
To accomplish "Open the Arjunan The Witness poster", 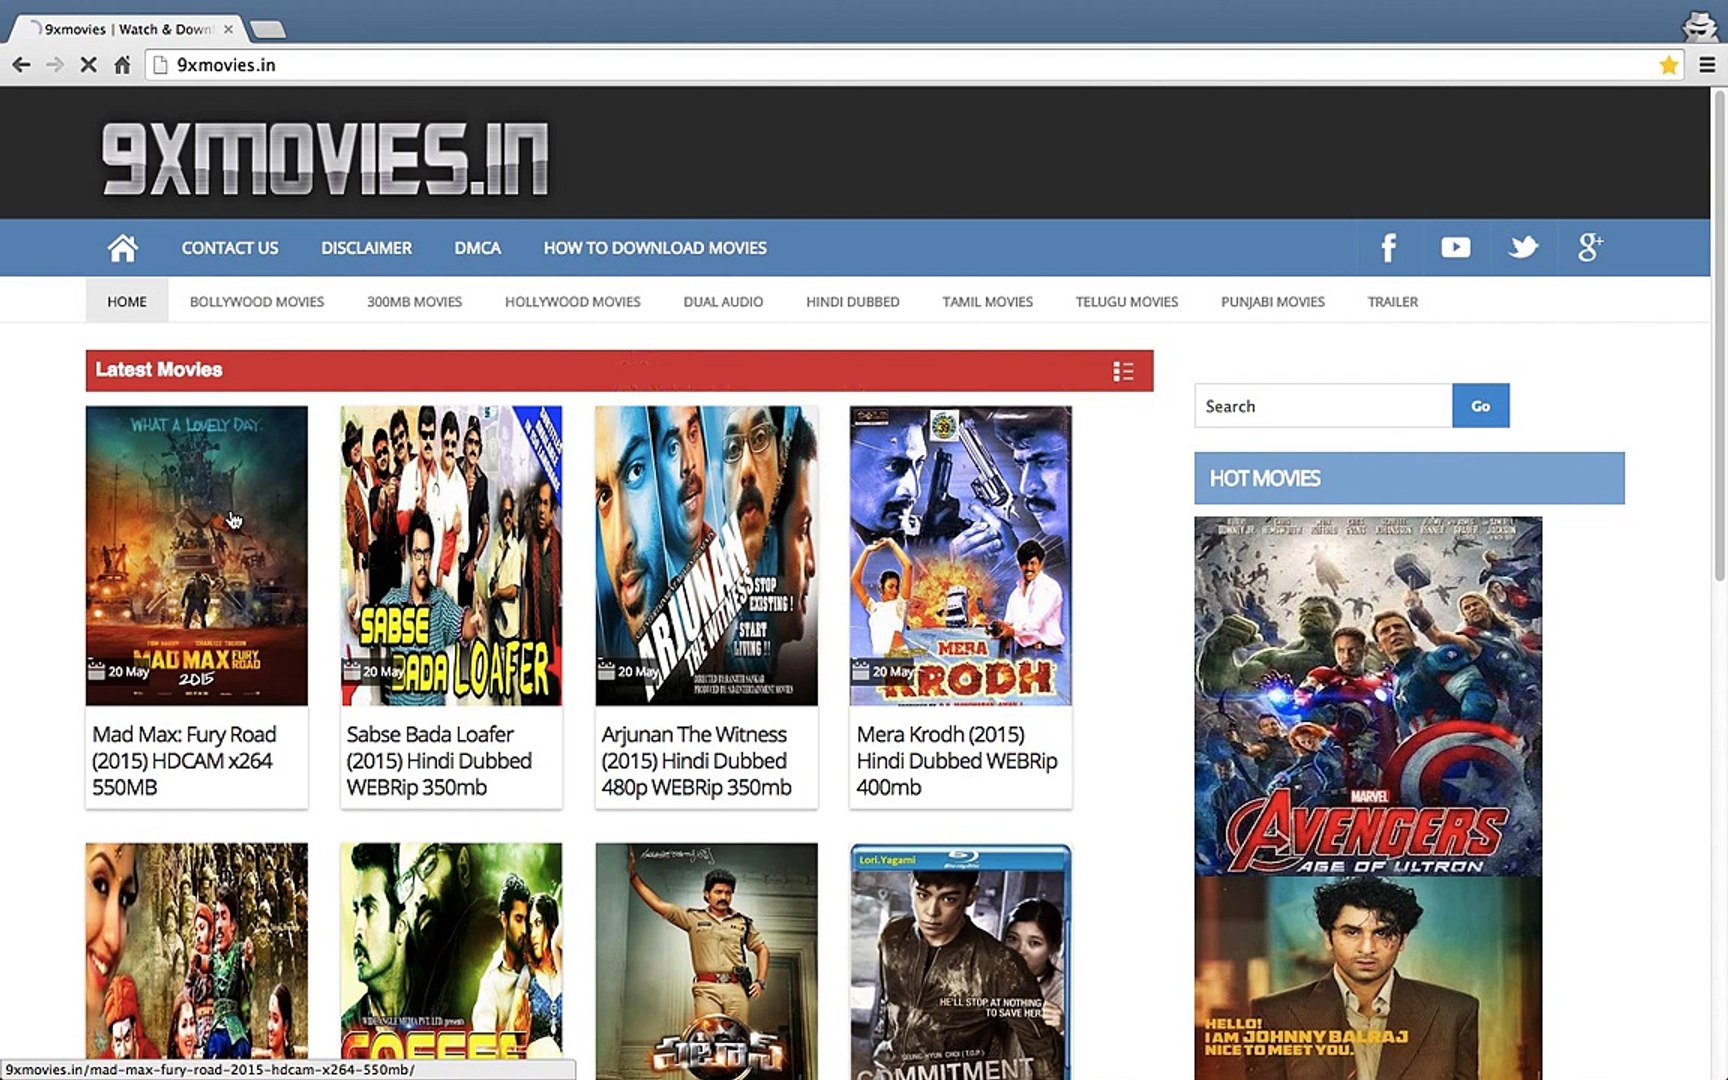I will [x=706, y=555].
